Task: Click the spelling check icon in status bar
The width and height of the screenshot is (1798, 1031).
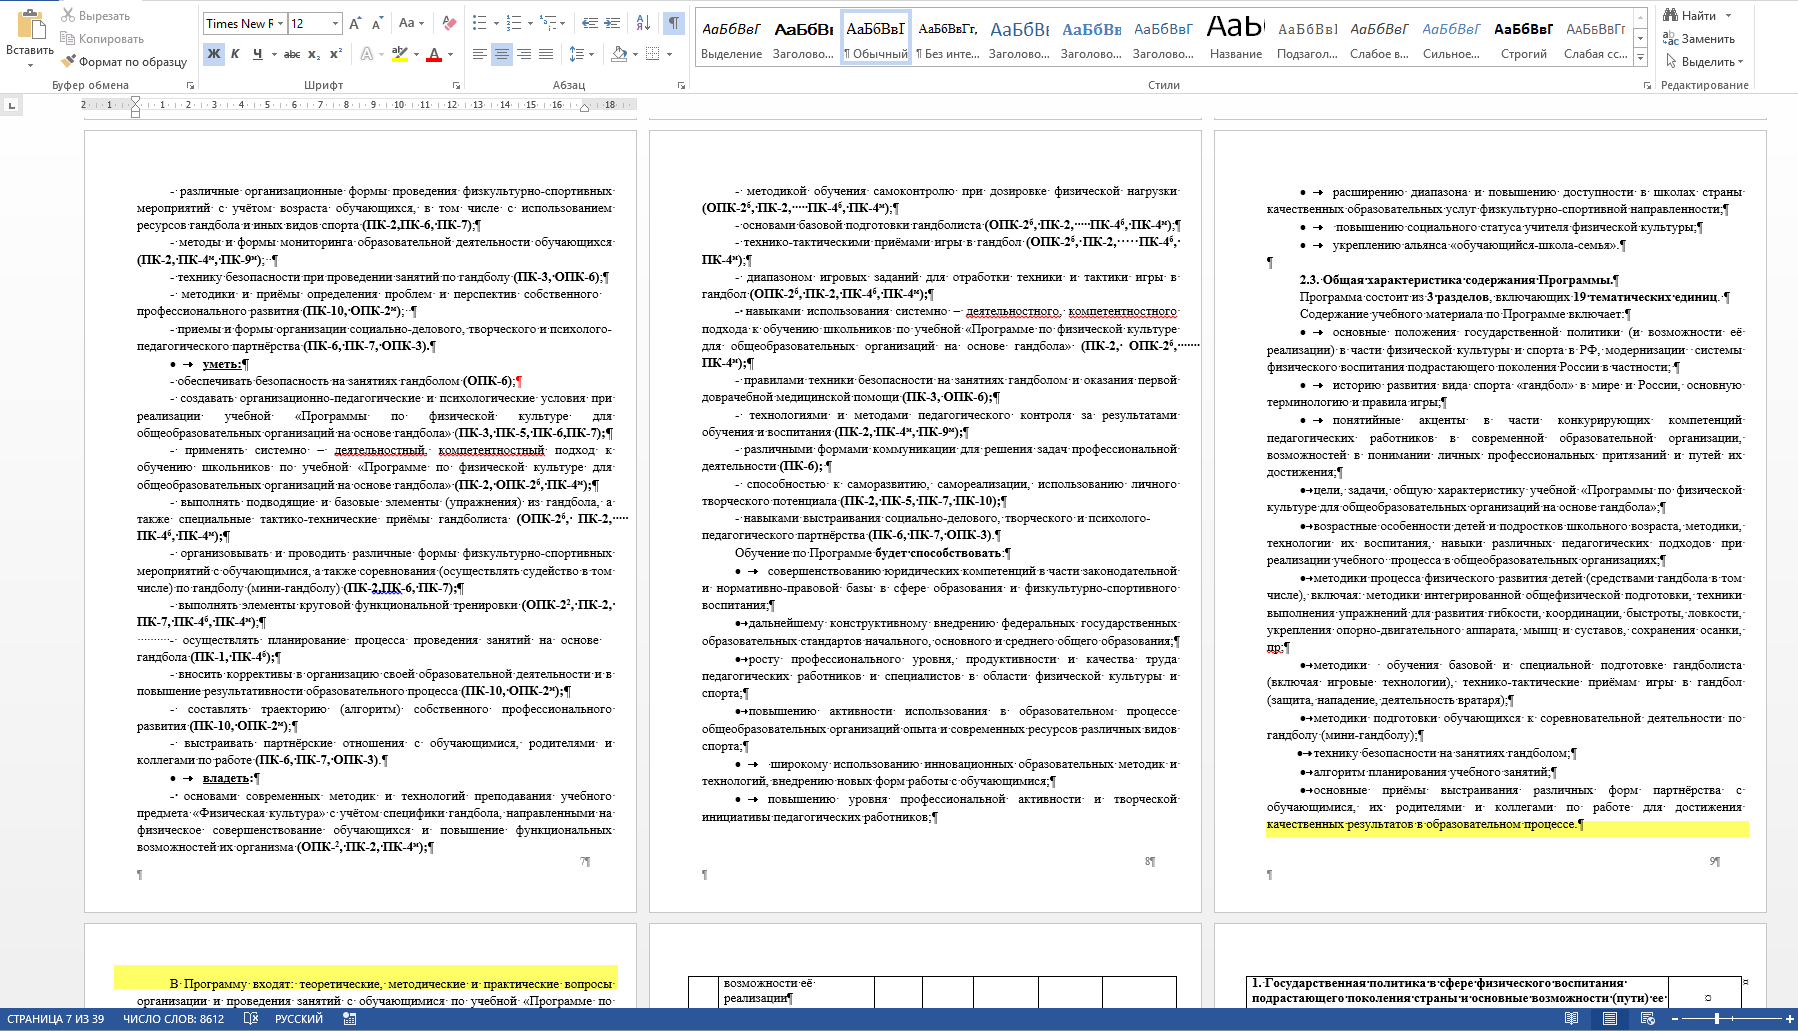Action: [x=251, y=1019]
